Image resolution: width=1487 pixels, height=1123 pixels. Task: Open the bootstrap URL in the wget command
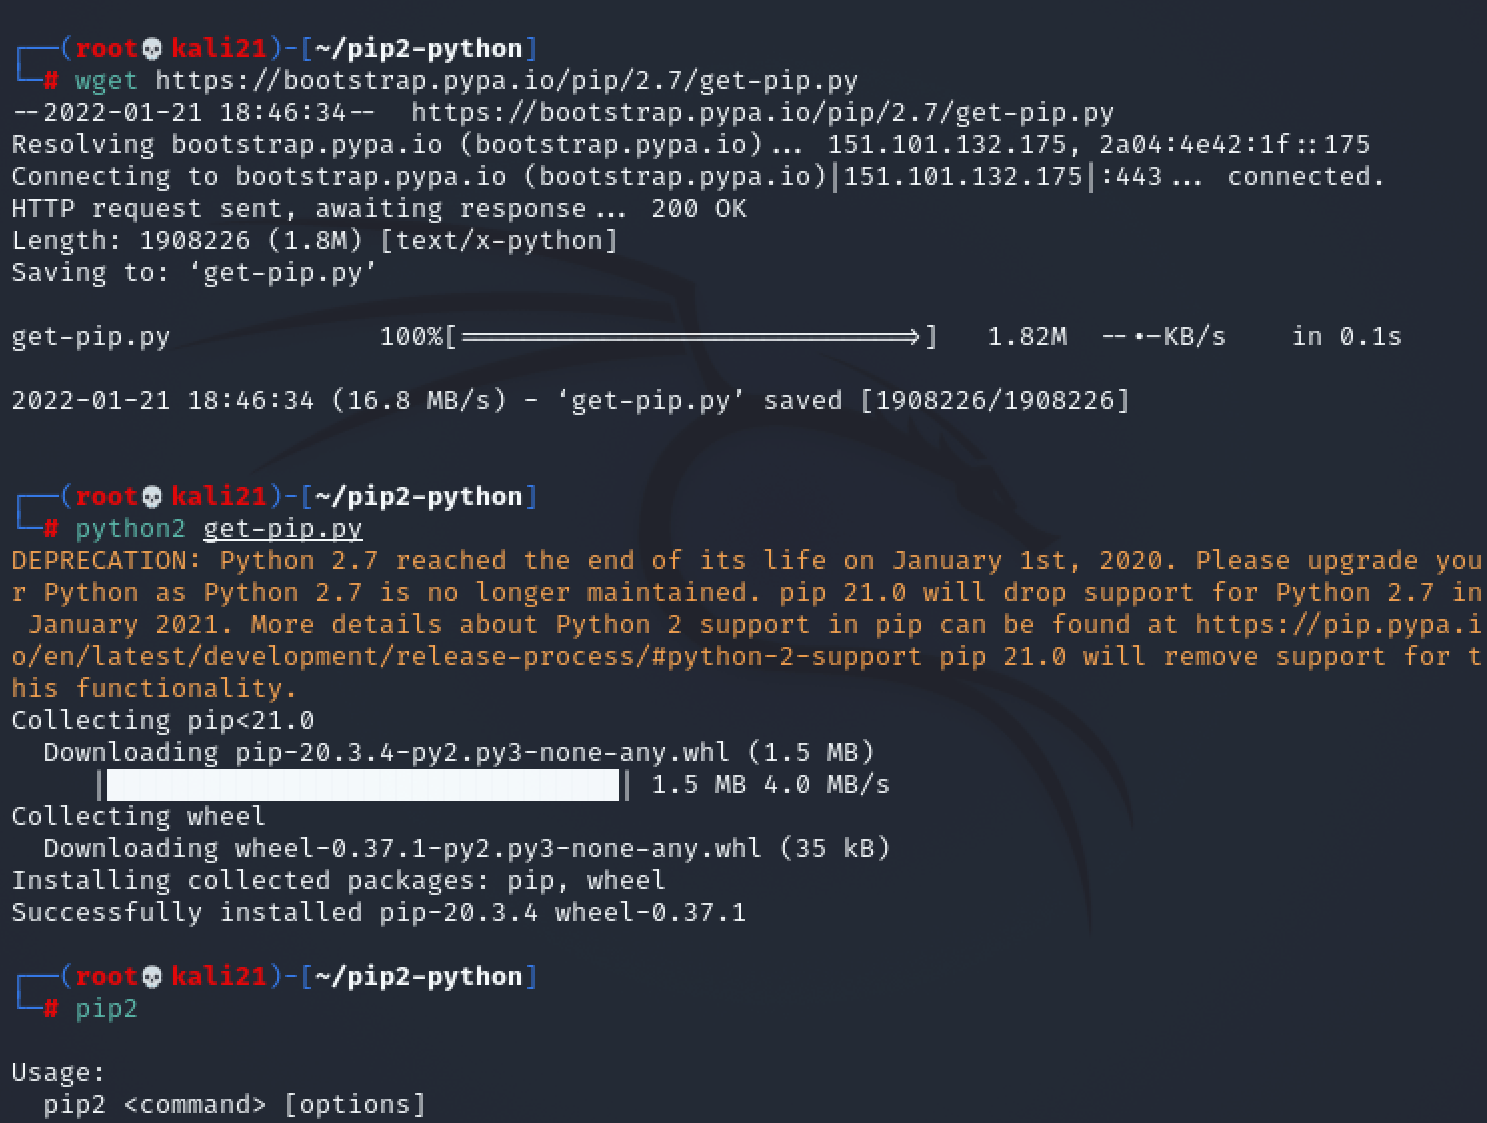(506, 81)
